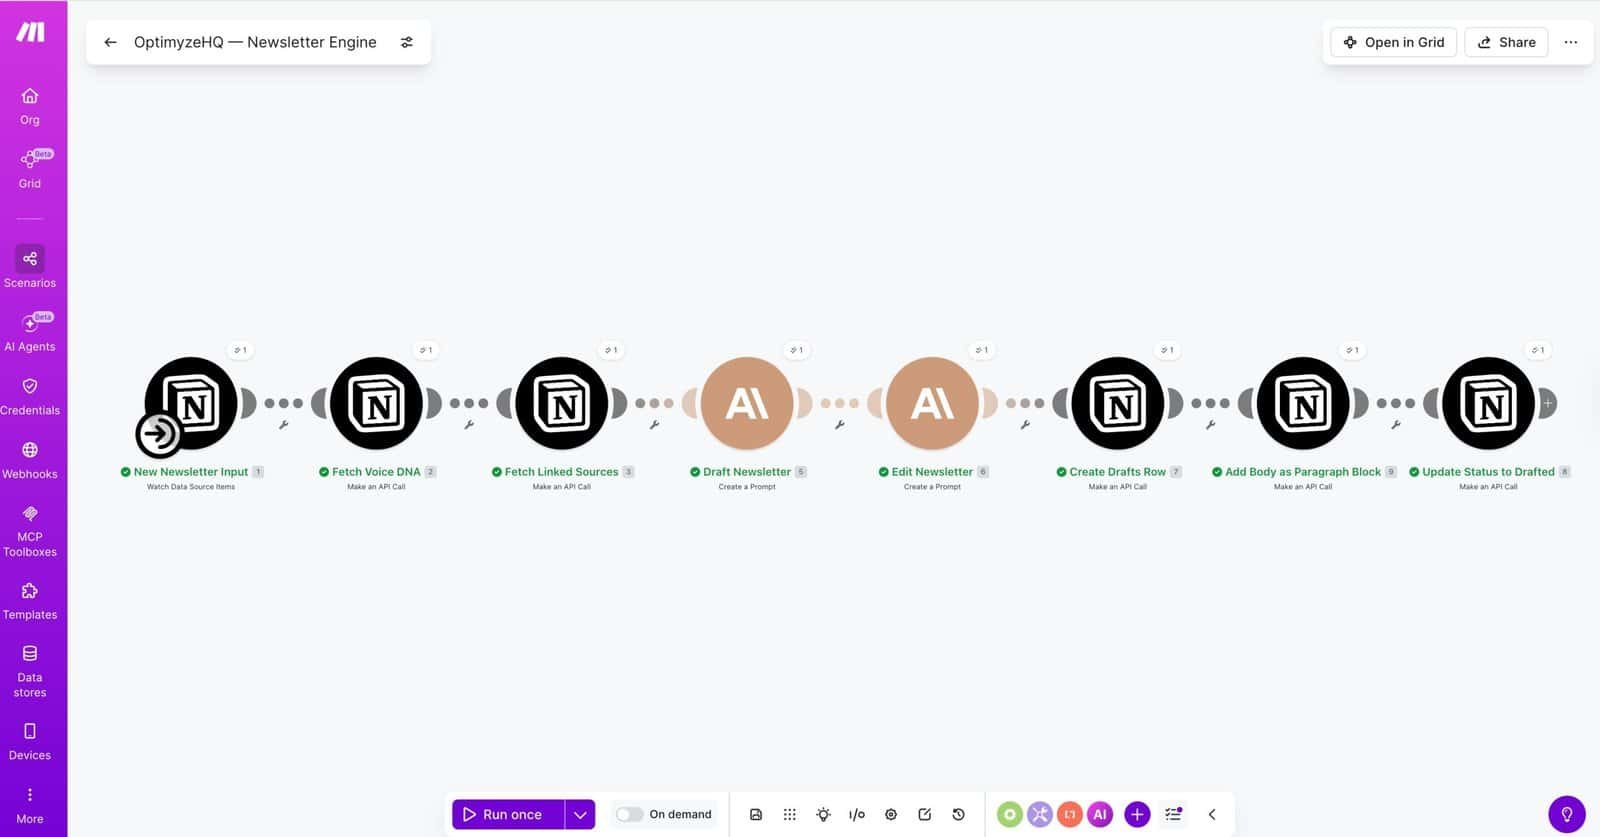This screenshot has height=837, width=1600.
Task: Go back with the left arrow
Action: click(x=111, y=42)
